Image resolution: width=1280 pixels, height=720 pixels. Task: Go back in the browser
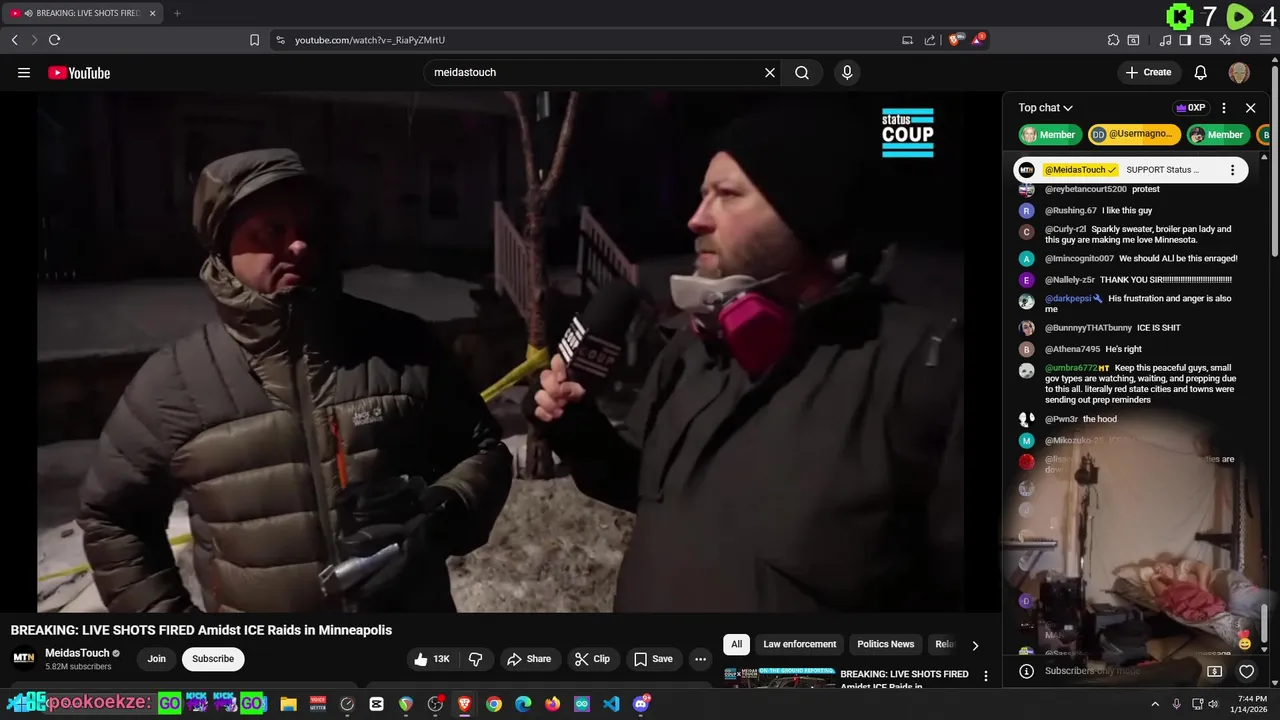point(14,40)
